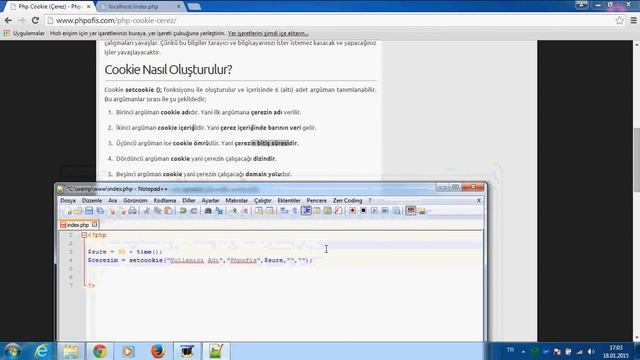Screen dimensions: 640x360
Task: Toggle show all characters icon
Action: (295, 211)
